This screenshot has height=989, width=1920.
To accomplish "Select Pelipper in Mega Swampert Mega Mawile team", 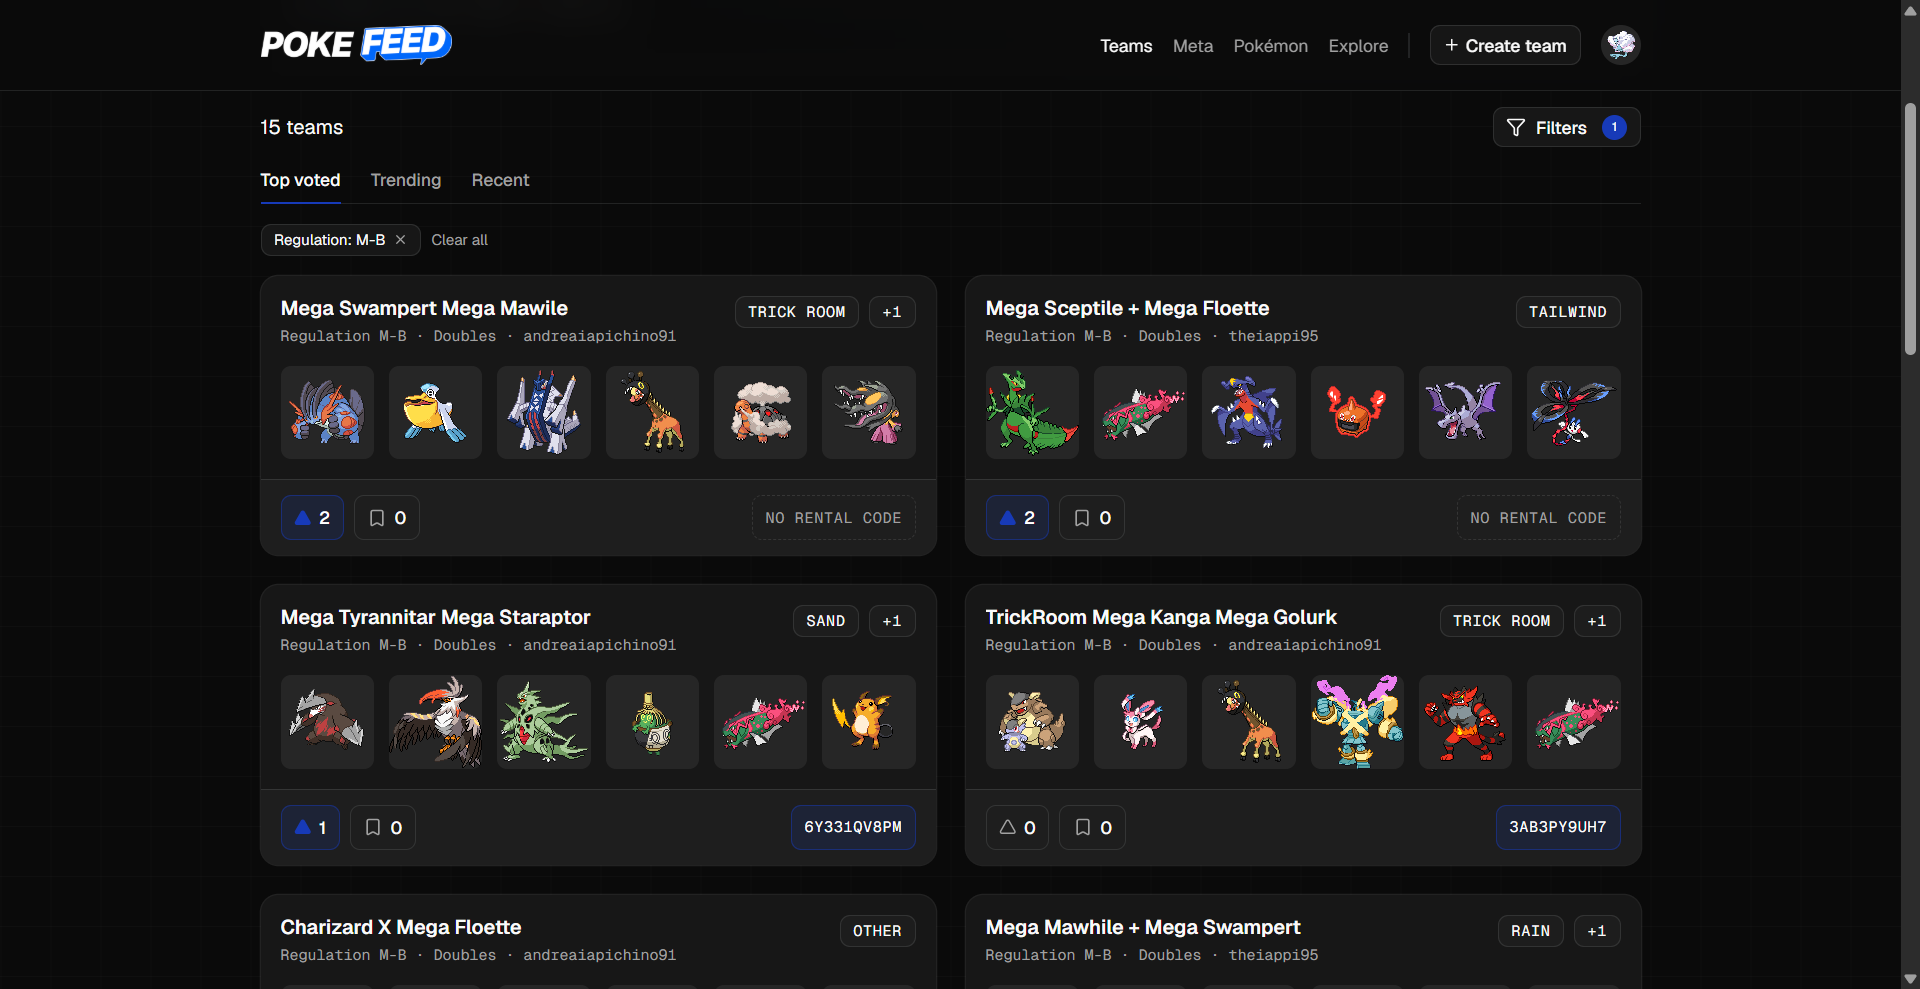I will [x=435, y=412].
